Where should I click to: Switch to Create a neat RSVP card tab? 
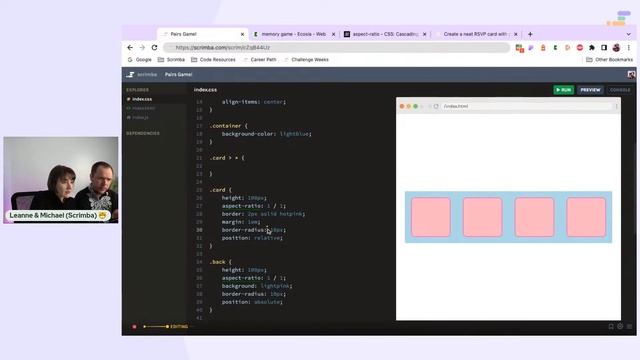[x=476, y=34]
